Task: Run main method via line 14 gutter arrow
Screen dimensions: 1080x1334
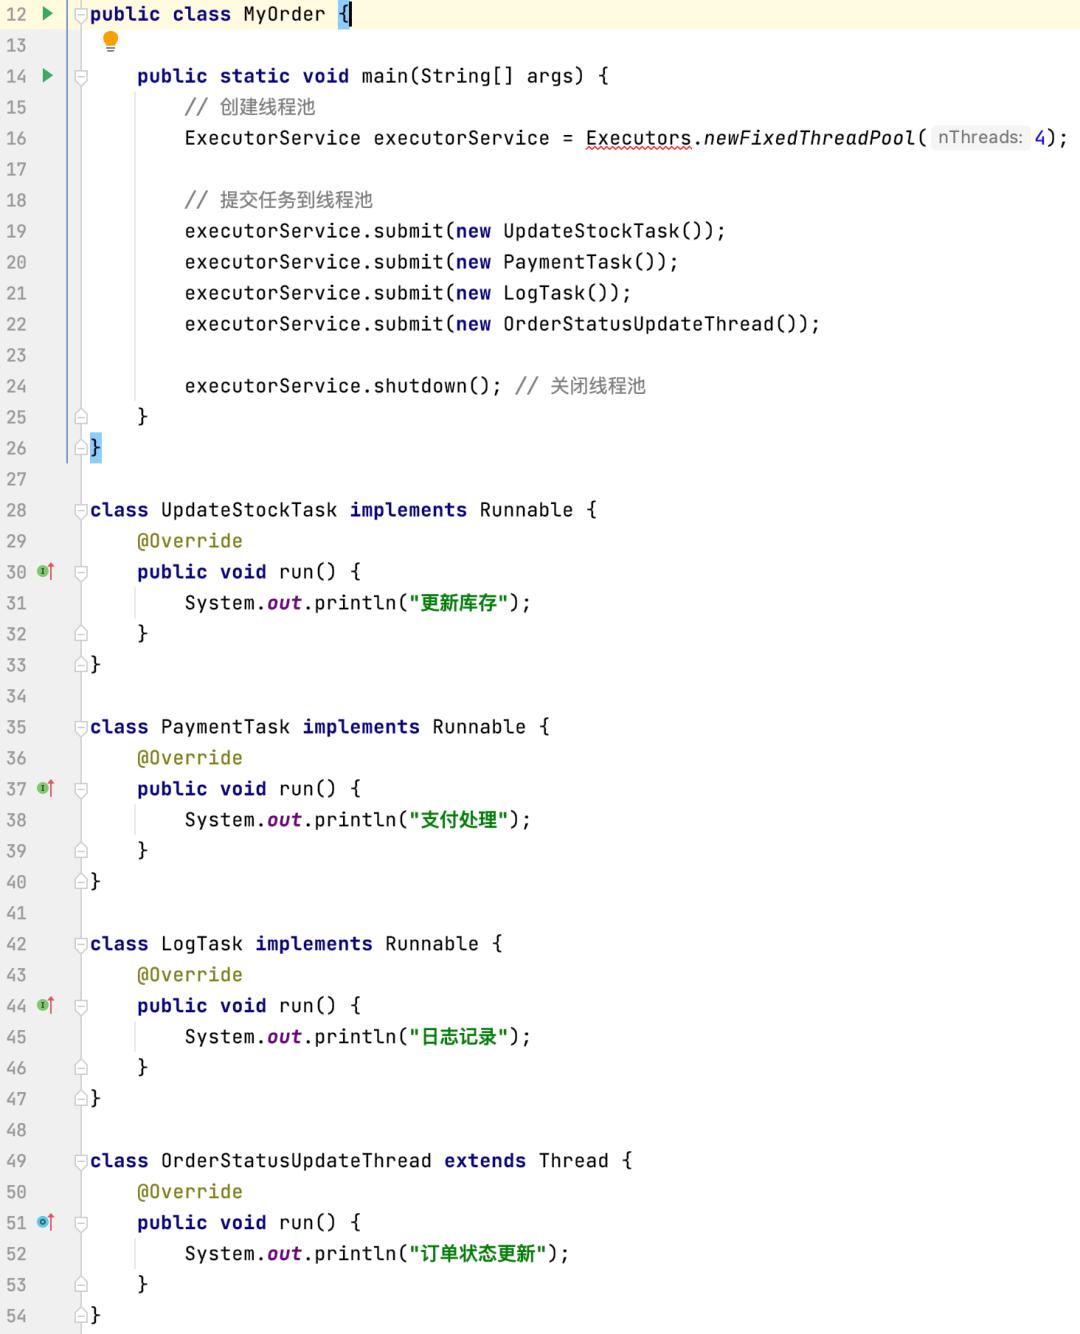Action: (x=47, y=76)
